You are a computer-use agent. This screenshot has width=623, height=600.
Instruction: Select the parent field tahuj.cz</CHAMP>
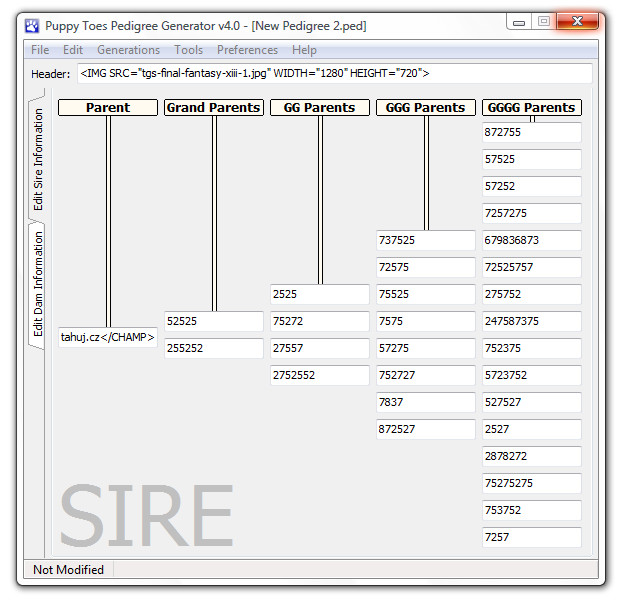[x=108, y=337]
